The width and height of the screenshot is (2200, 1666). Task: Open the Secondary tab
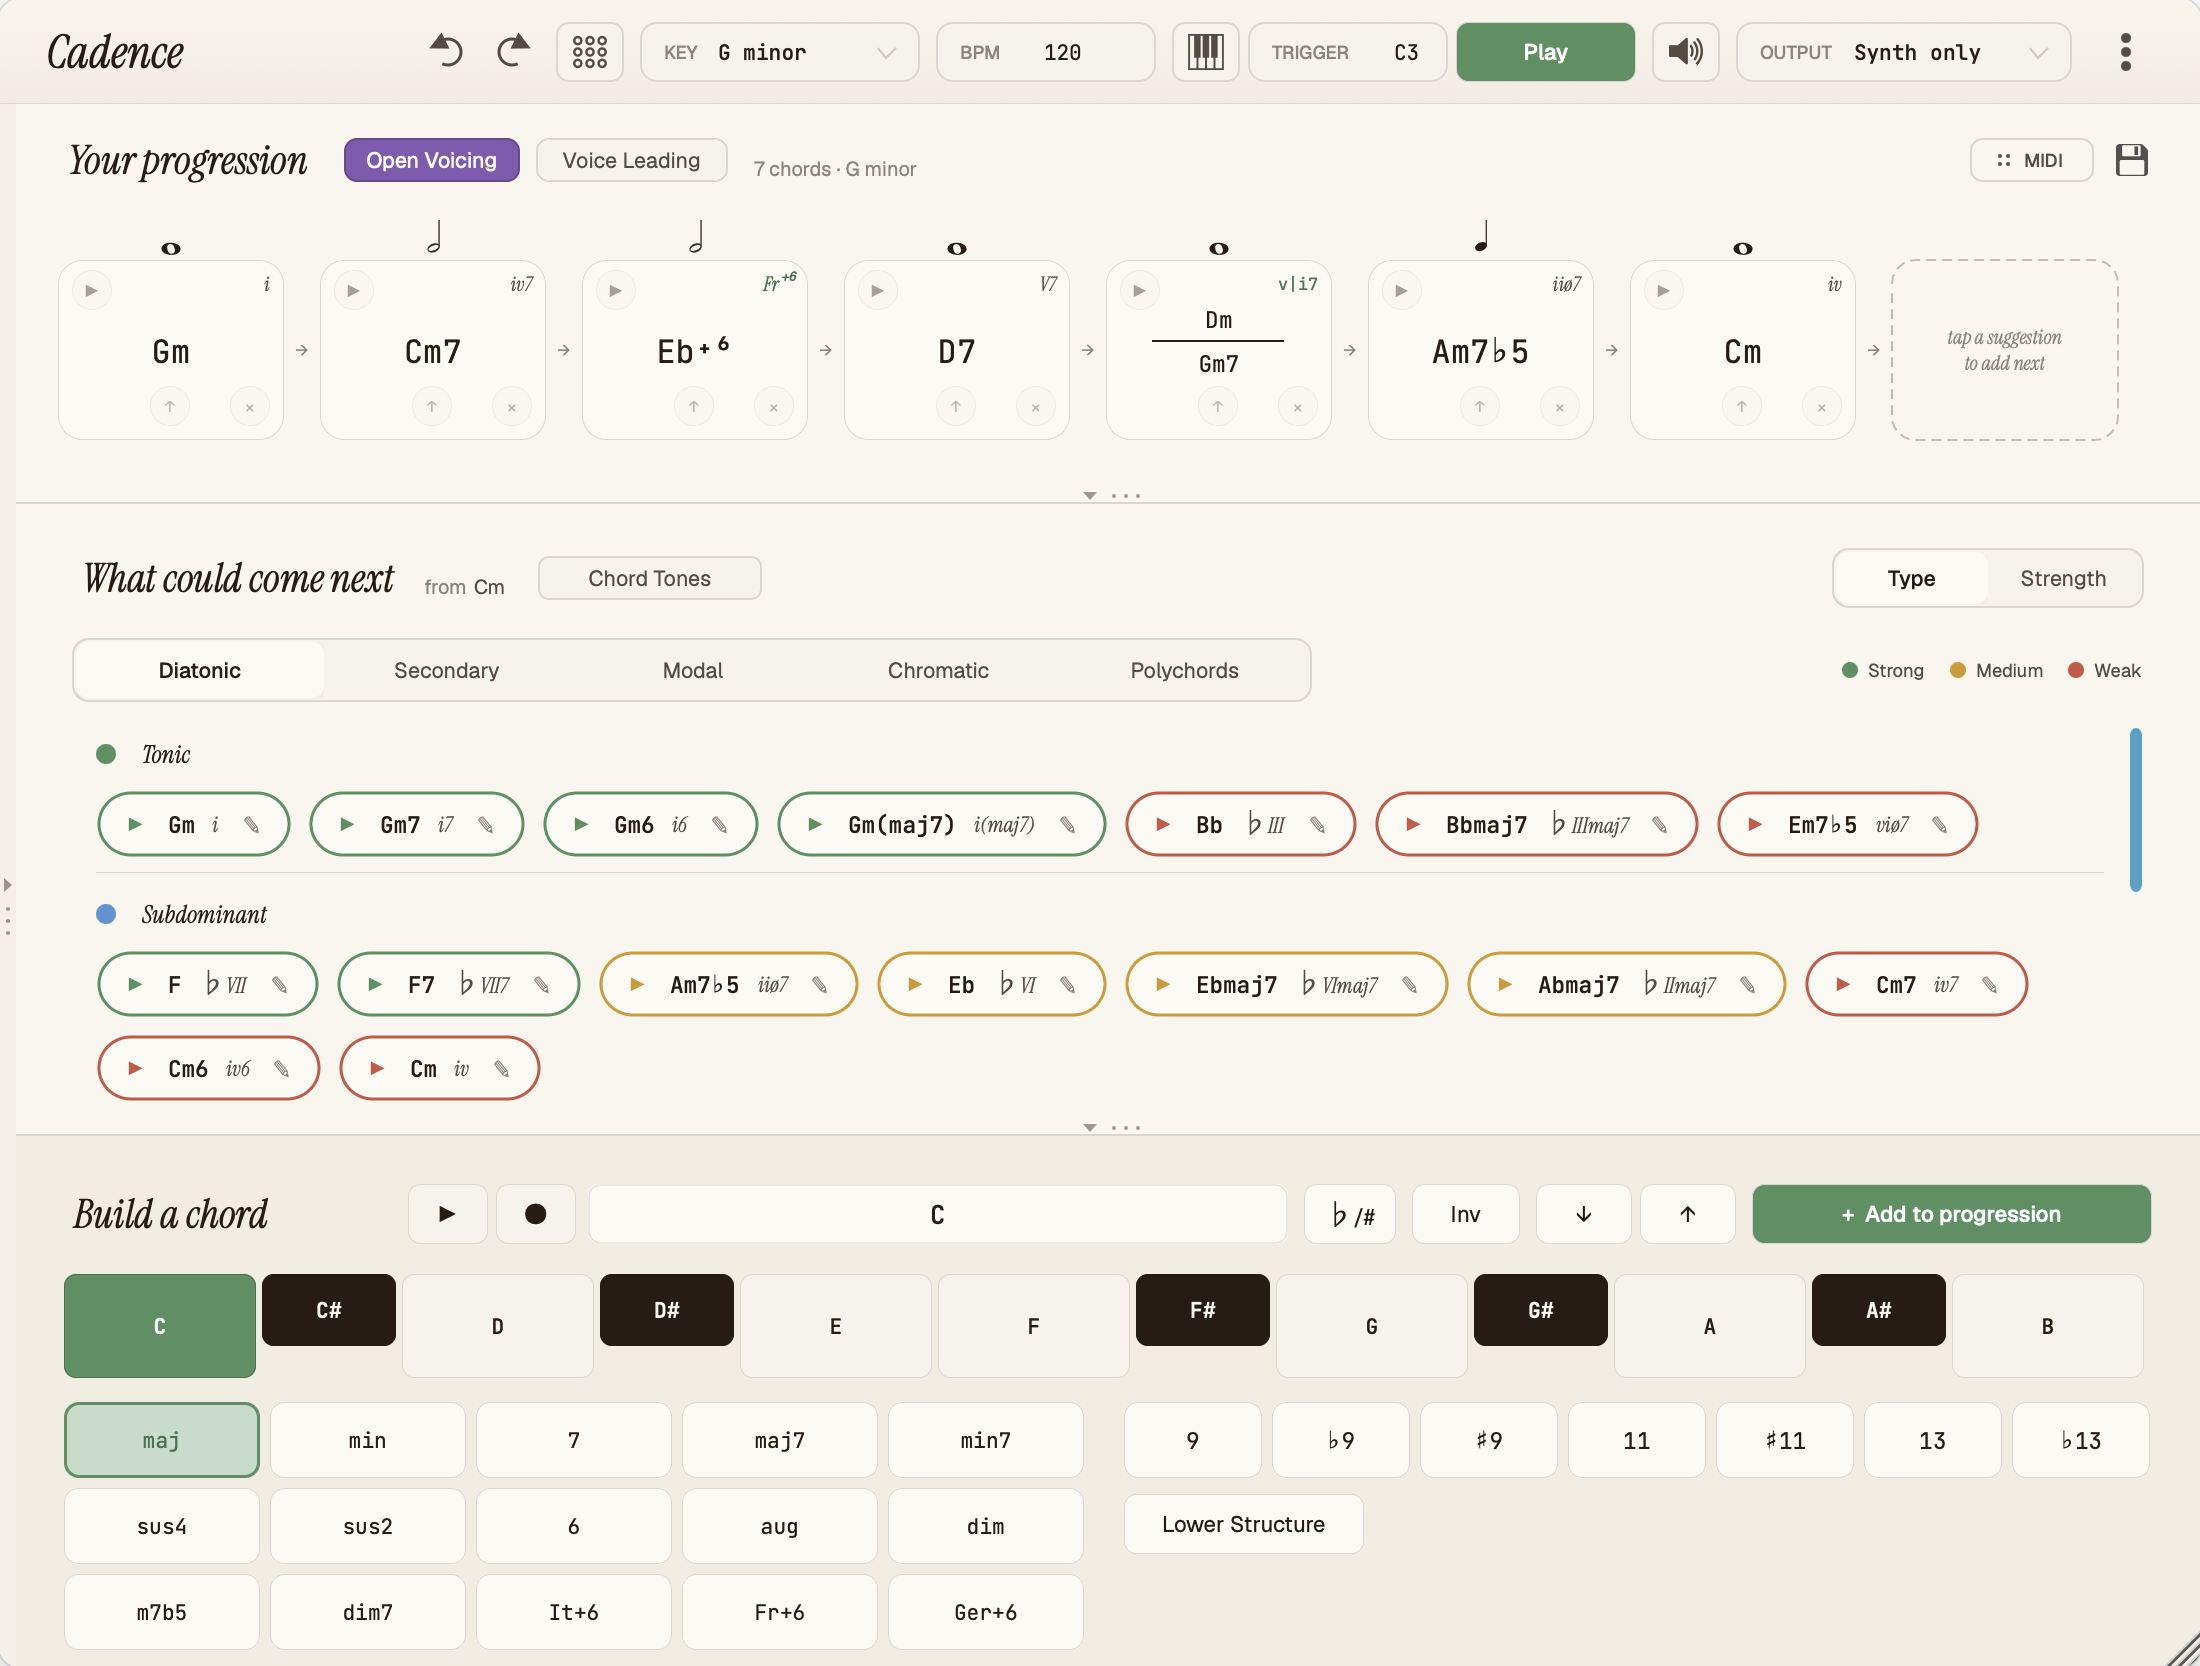coord(446,670)
